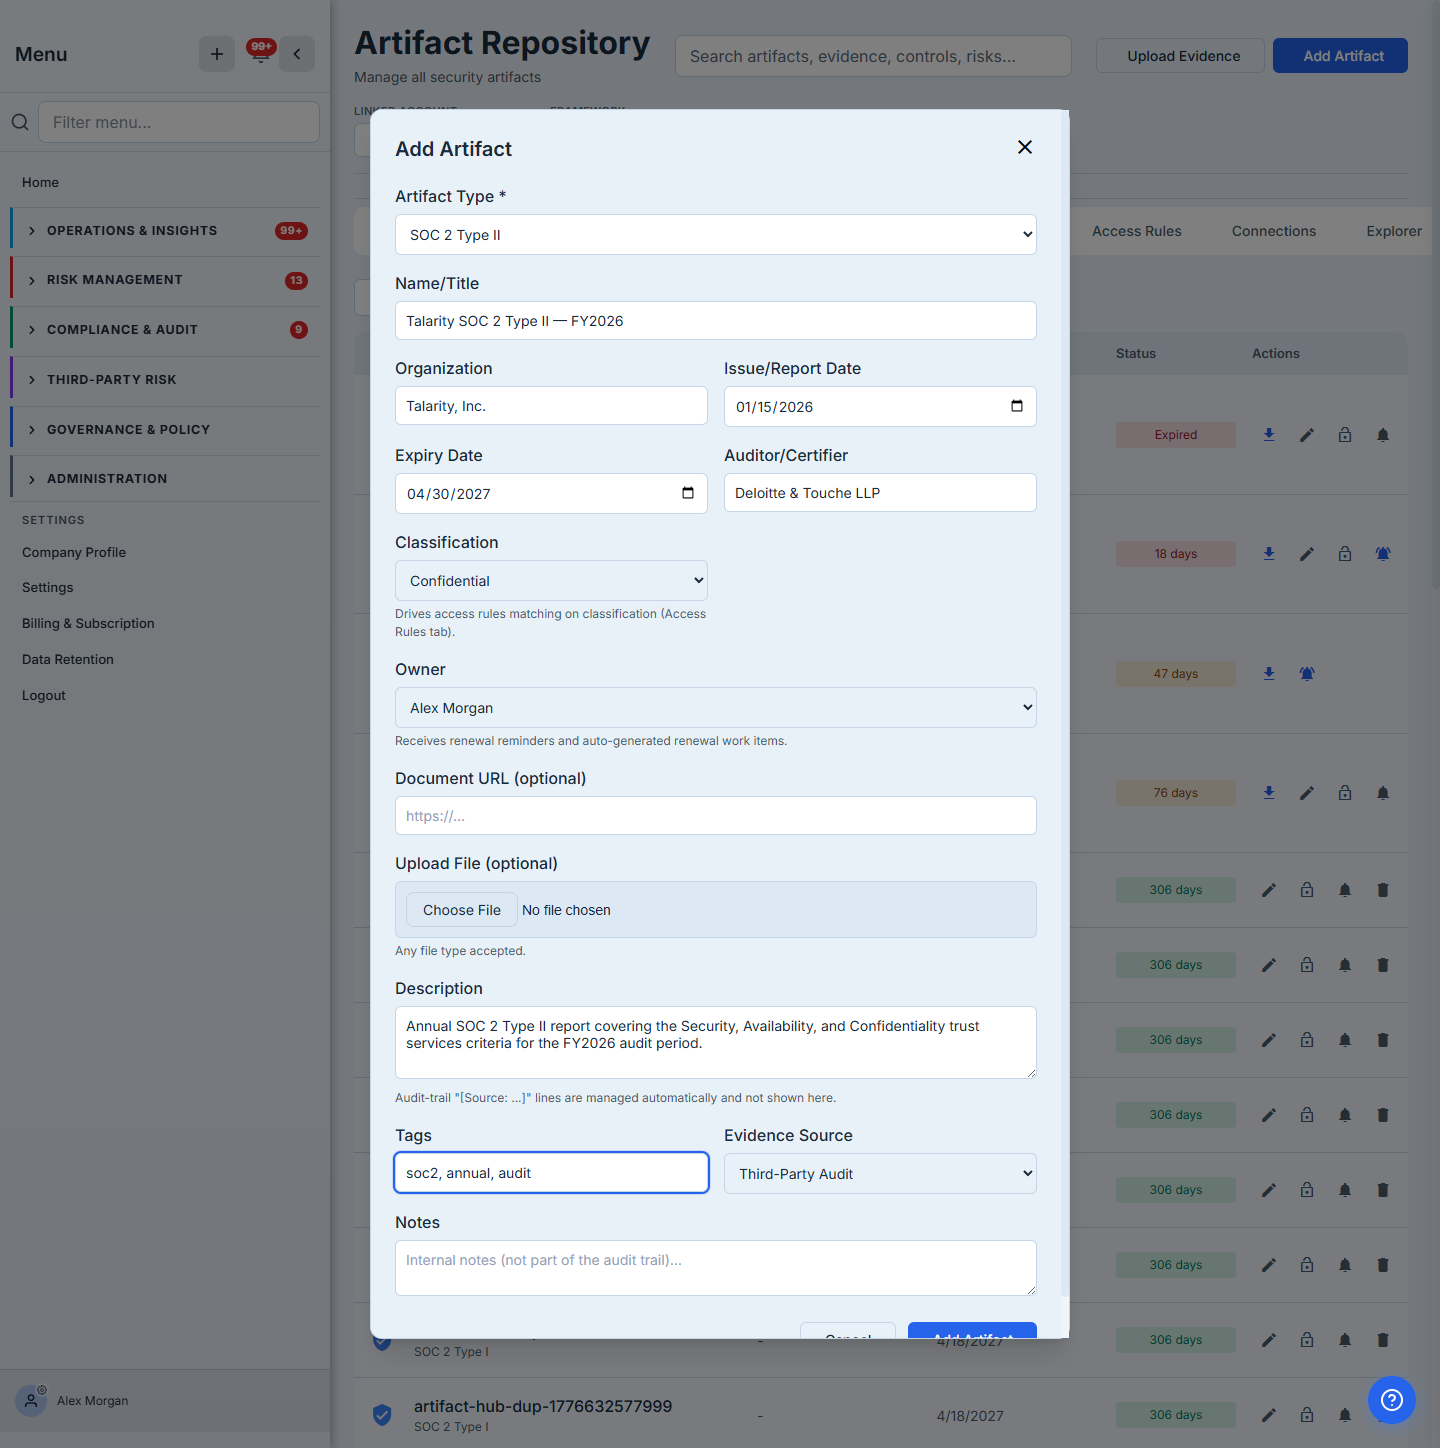This screenshot has height=1448, width=1440.
Task: Click the 47 days status badge
Action: tap(1176, 674)
